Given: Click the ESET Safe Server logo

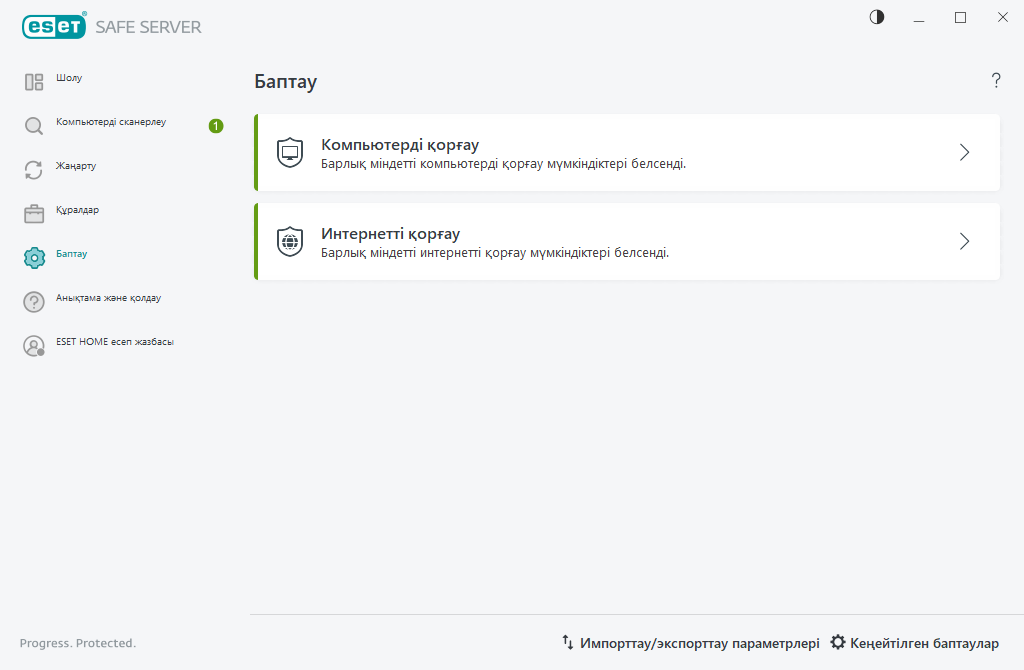Looking at the screenshot, I should click(111, 27).
